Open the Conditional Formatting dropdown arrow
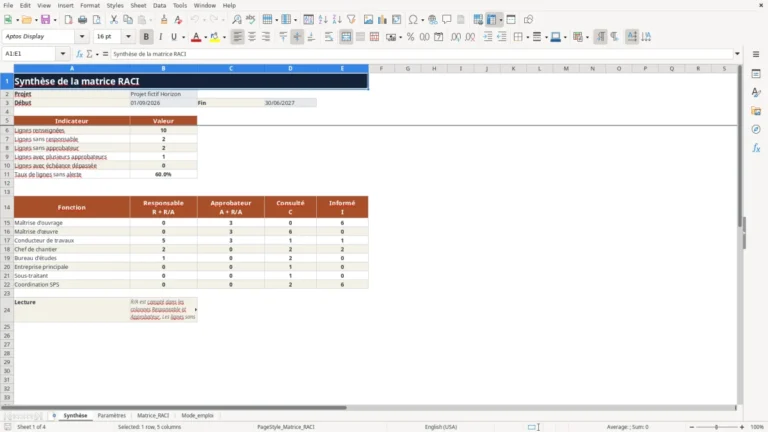This screenshot has height=432, width=768. coord(587,37)
